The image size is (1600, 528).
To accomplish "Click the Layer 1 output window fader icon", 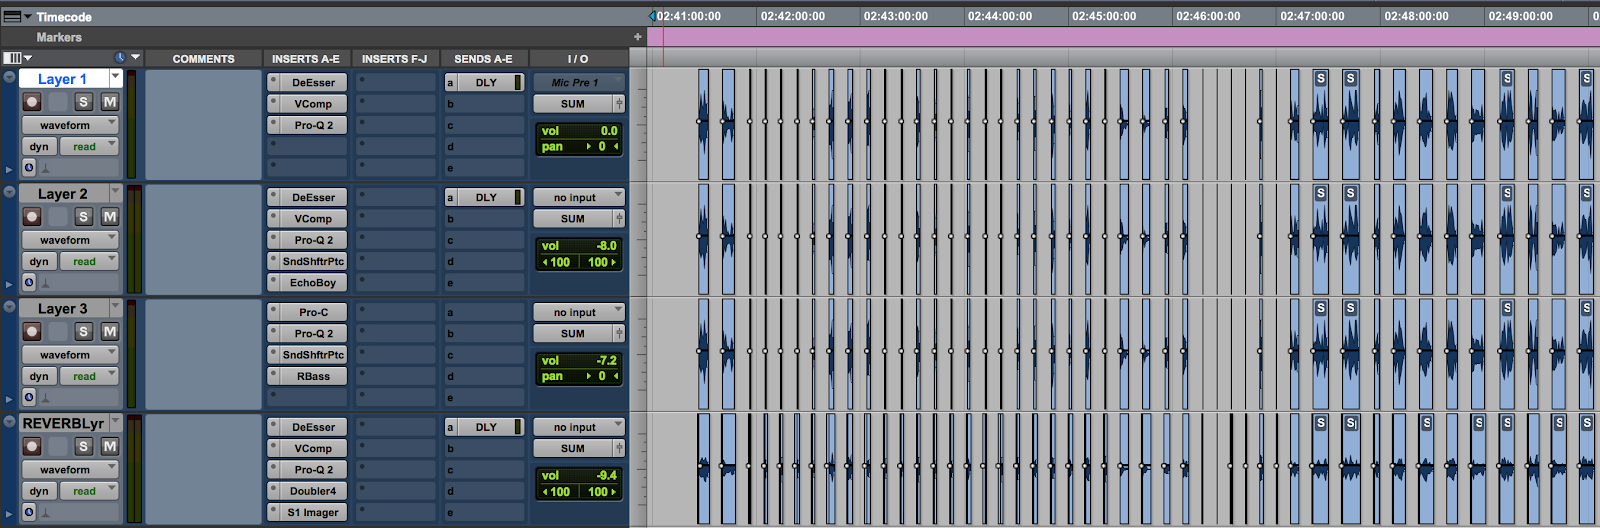I will pos(619,104).
